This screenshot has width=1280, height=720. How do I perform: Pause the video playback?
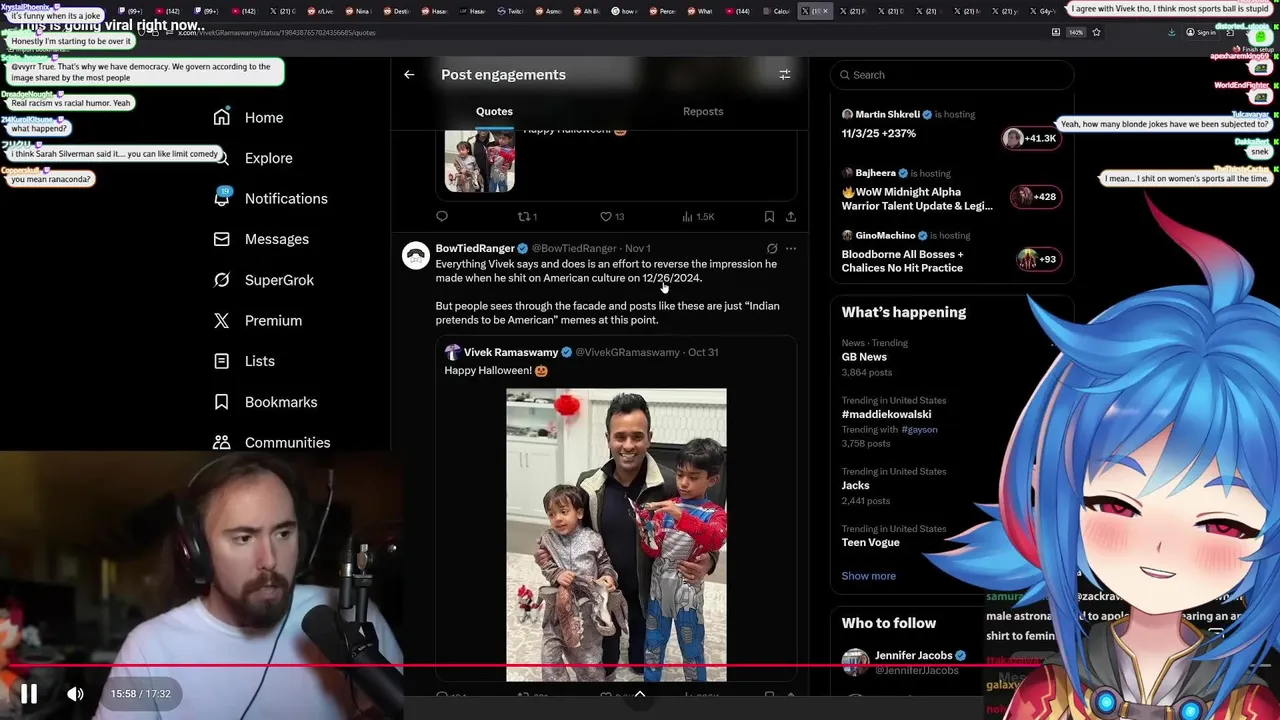(29, 694)
